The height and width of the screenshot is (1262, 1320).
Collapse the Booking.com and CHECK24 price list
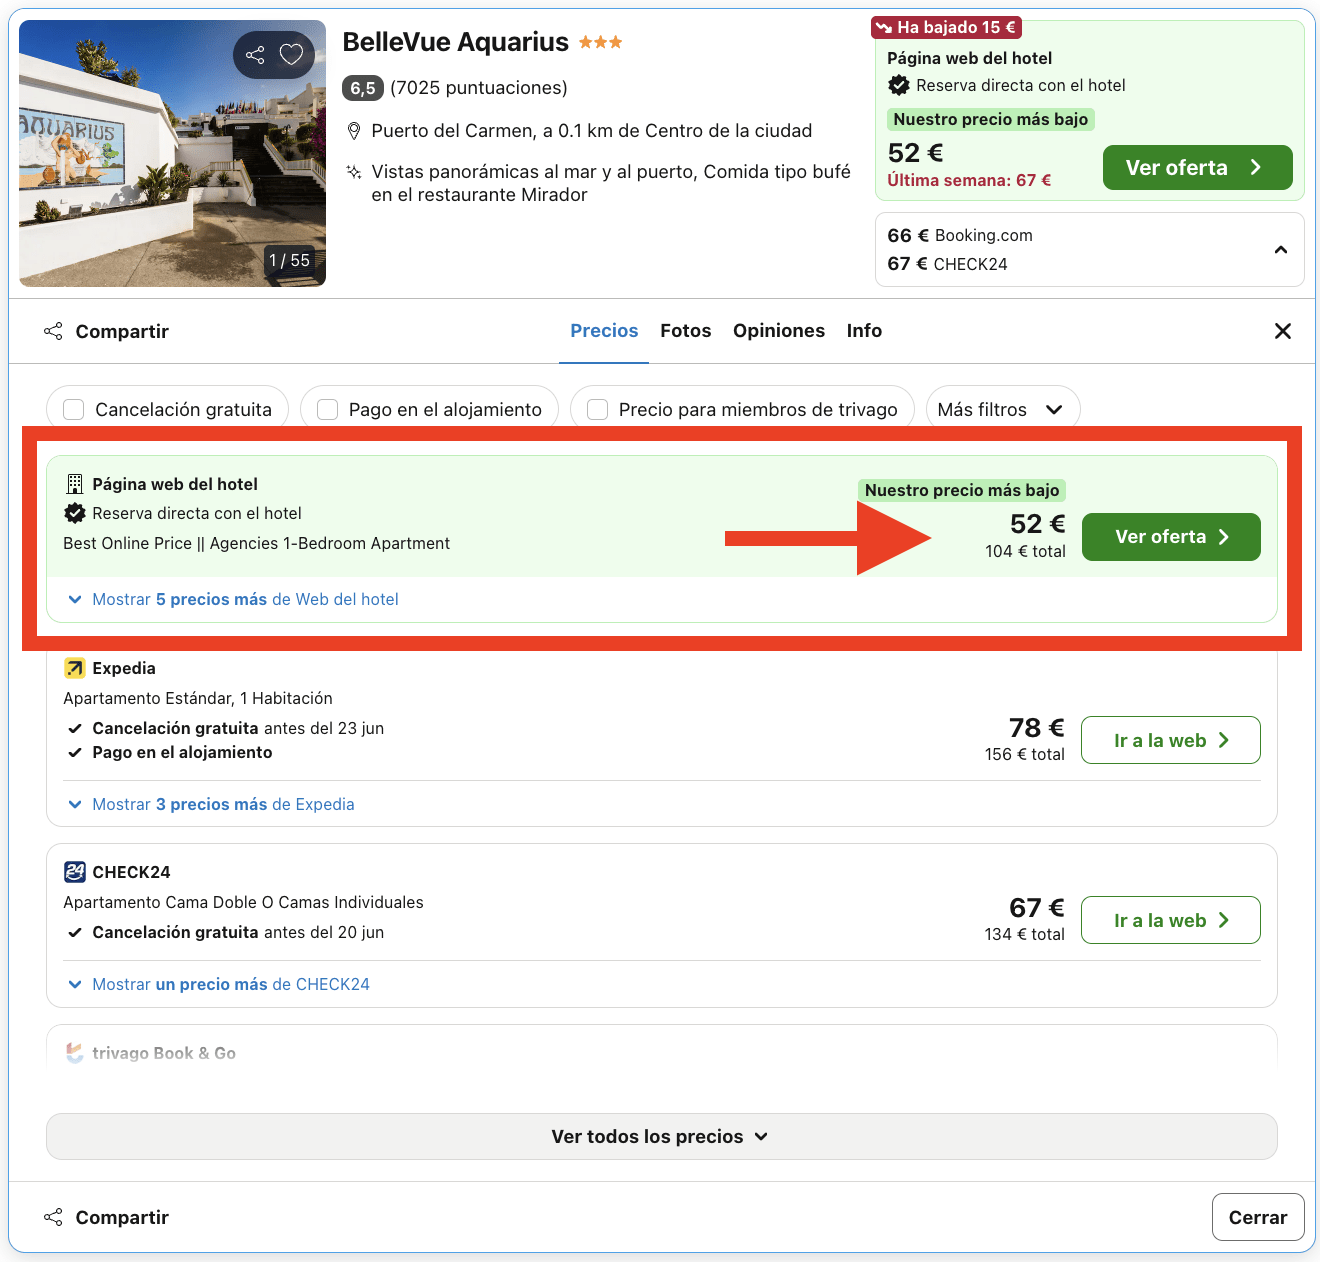coord(1280,250)
